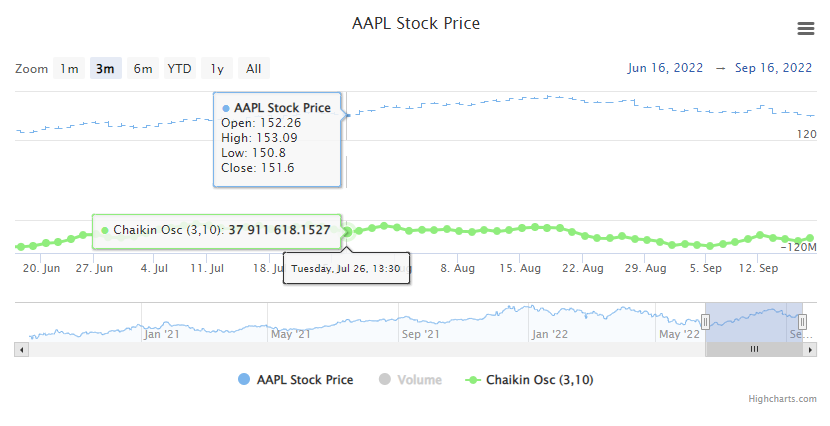Click the scrollbar right arrow

click(811, 349)
